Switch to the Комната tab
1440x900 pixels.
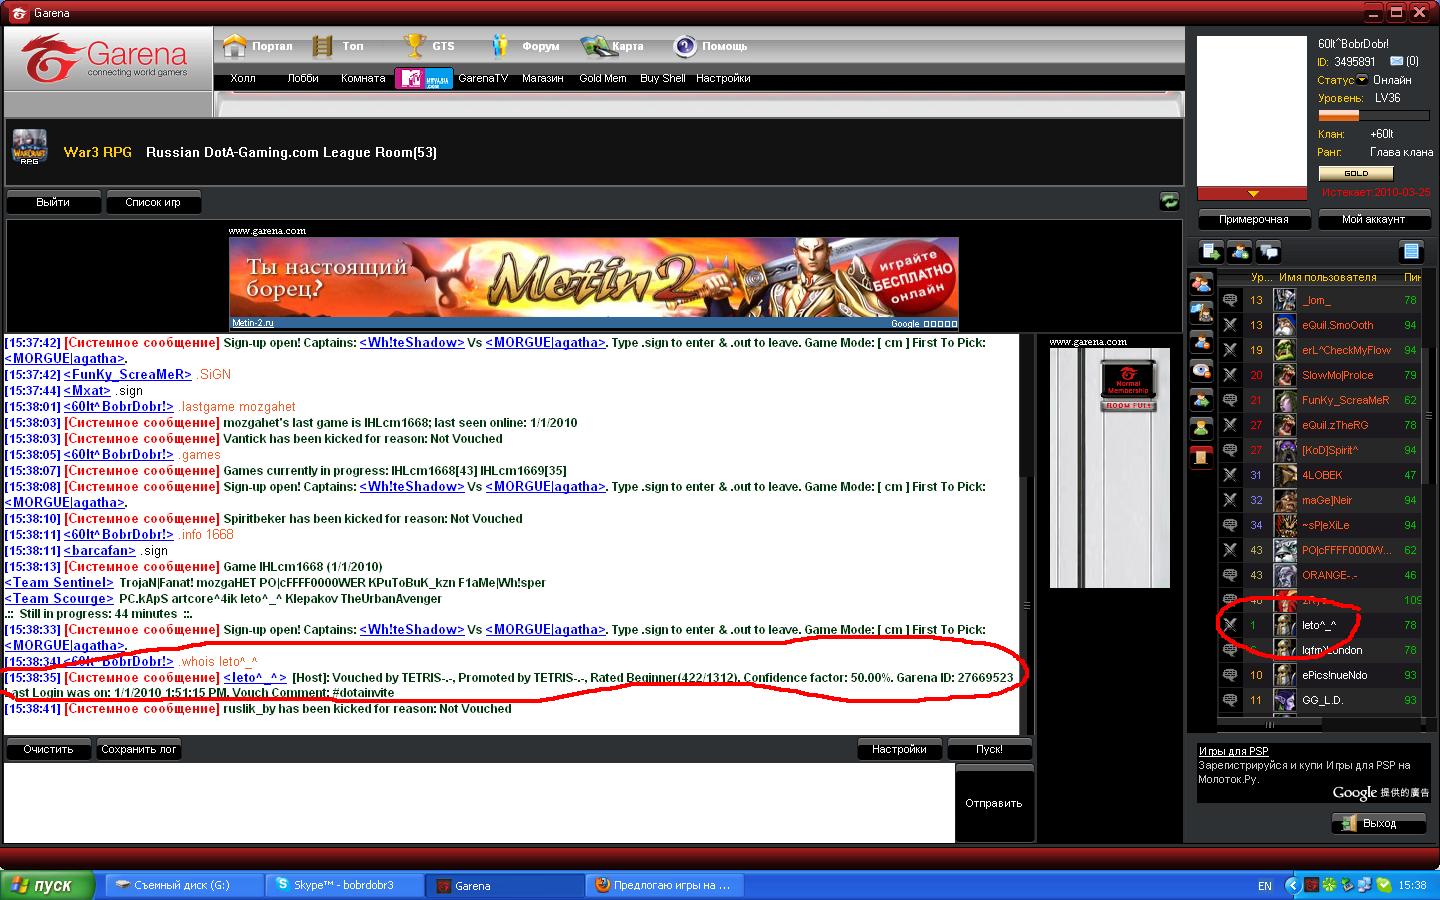coord(362,78)
